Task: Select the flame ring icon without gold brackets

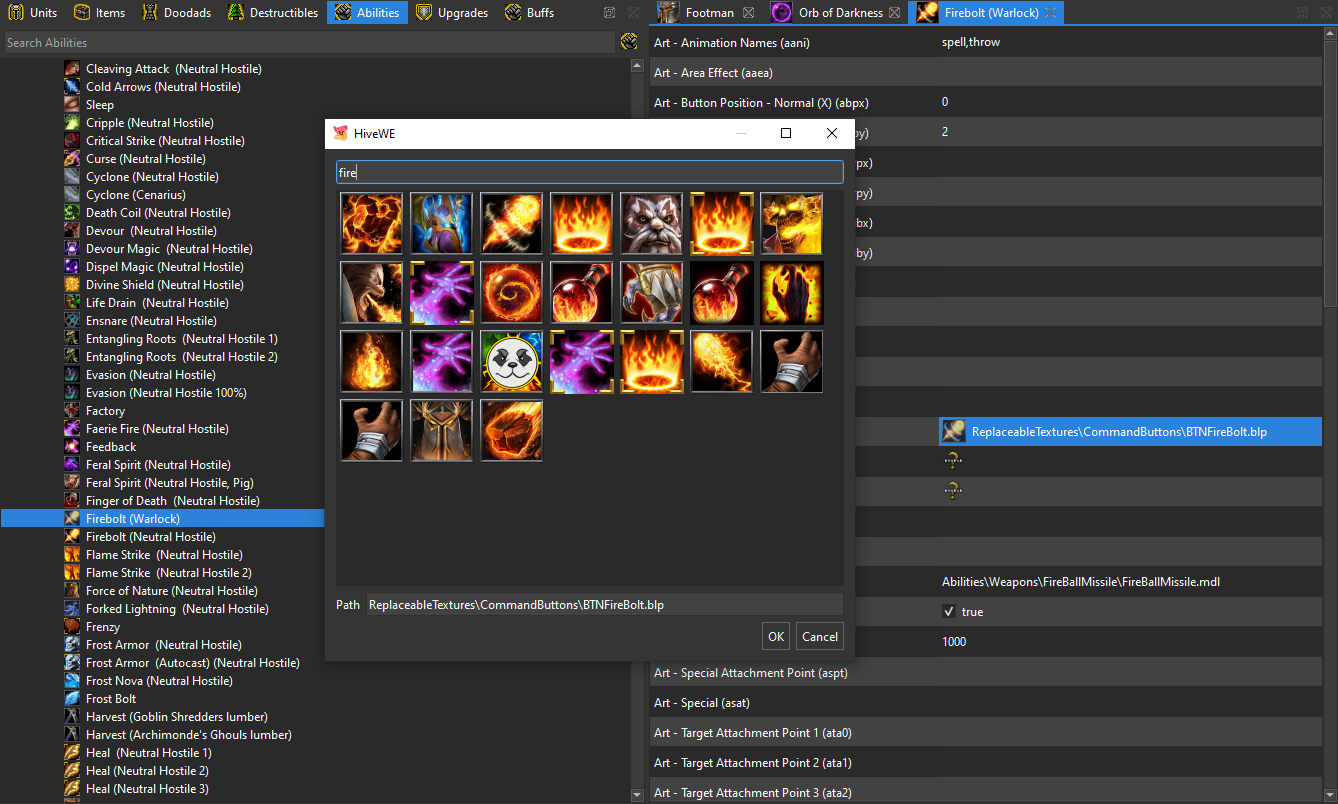Action: (x=581, y=223)
